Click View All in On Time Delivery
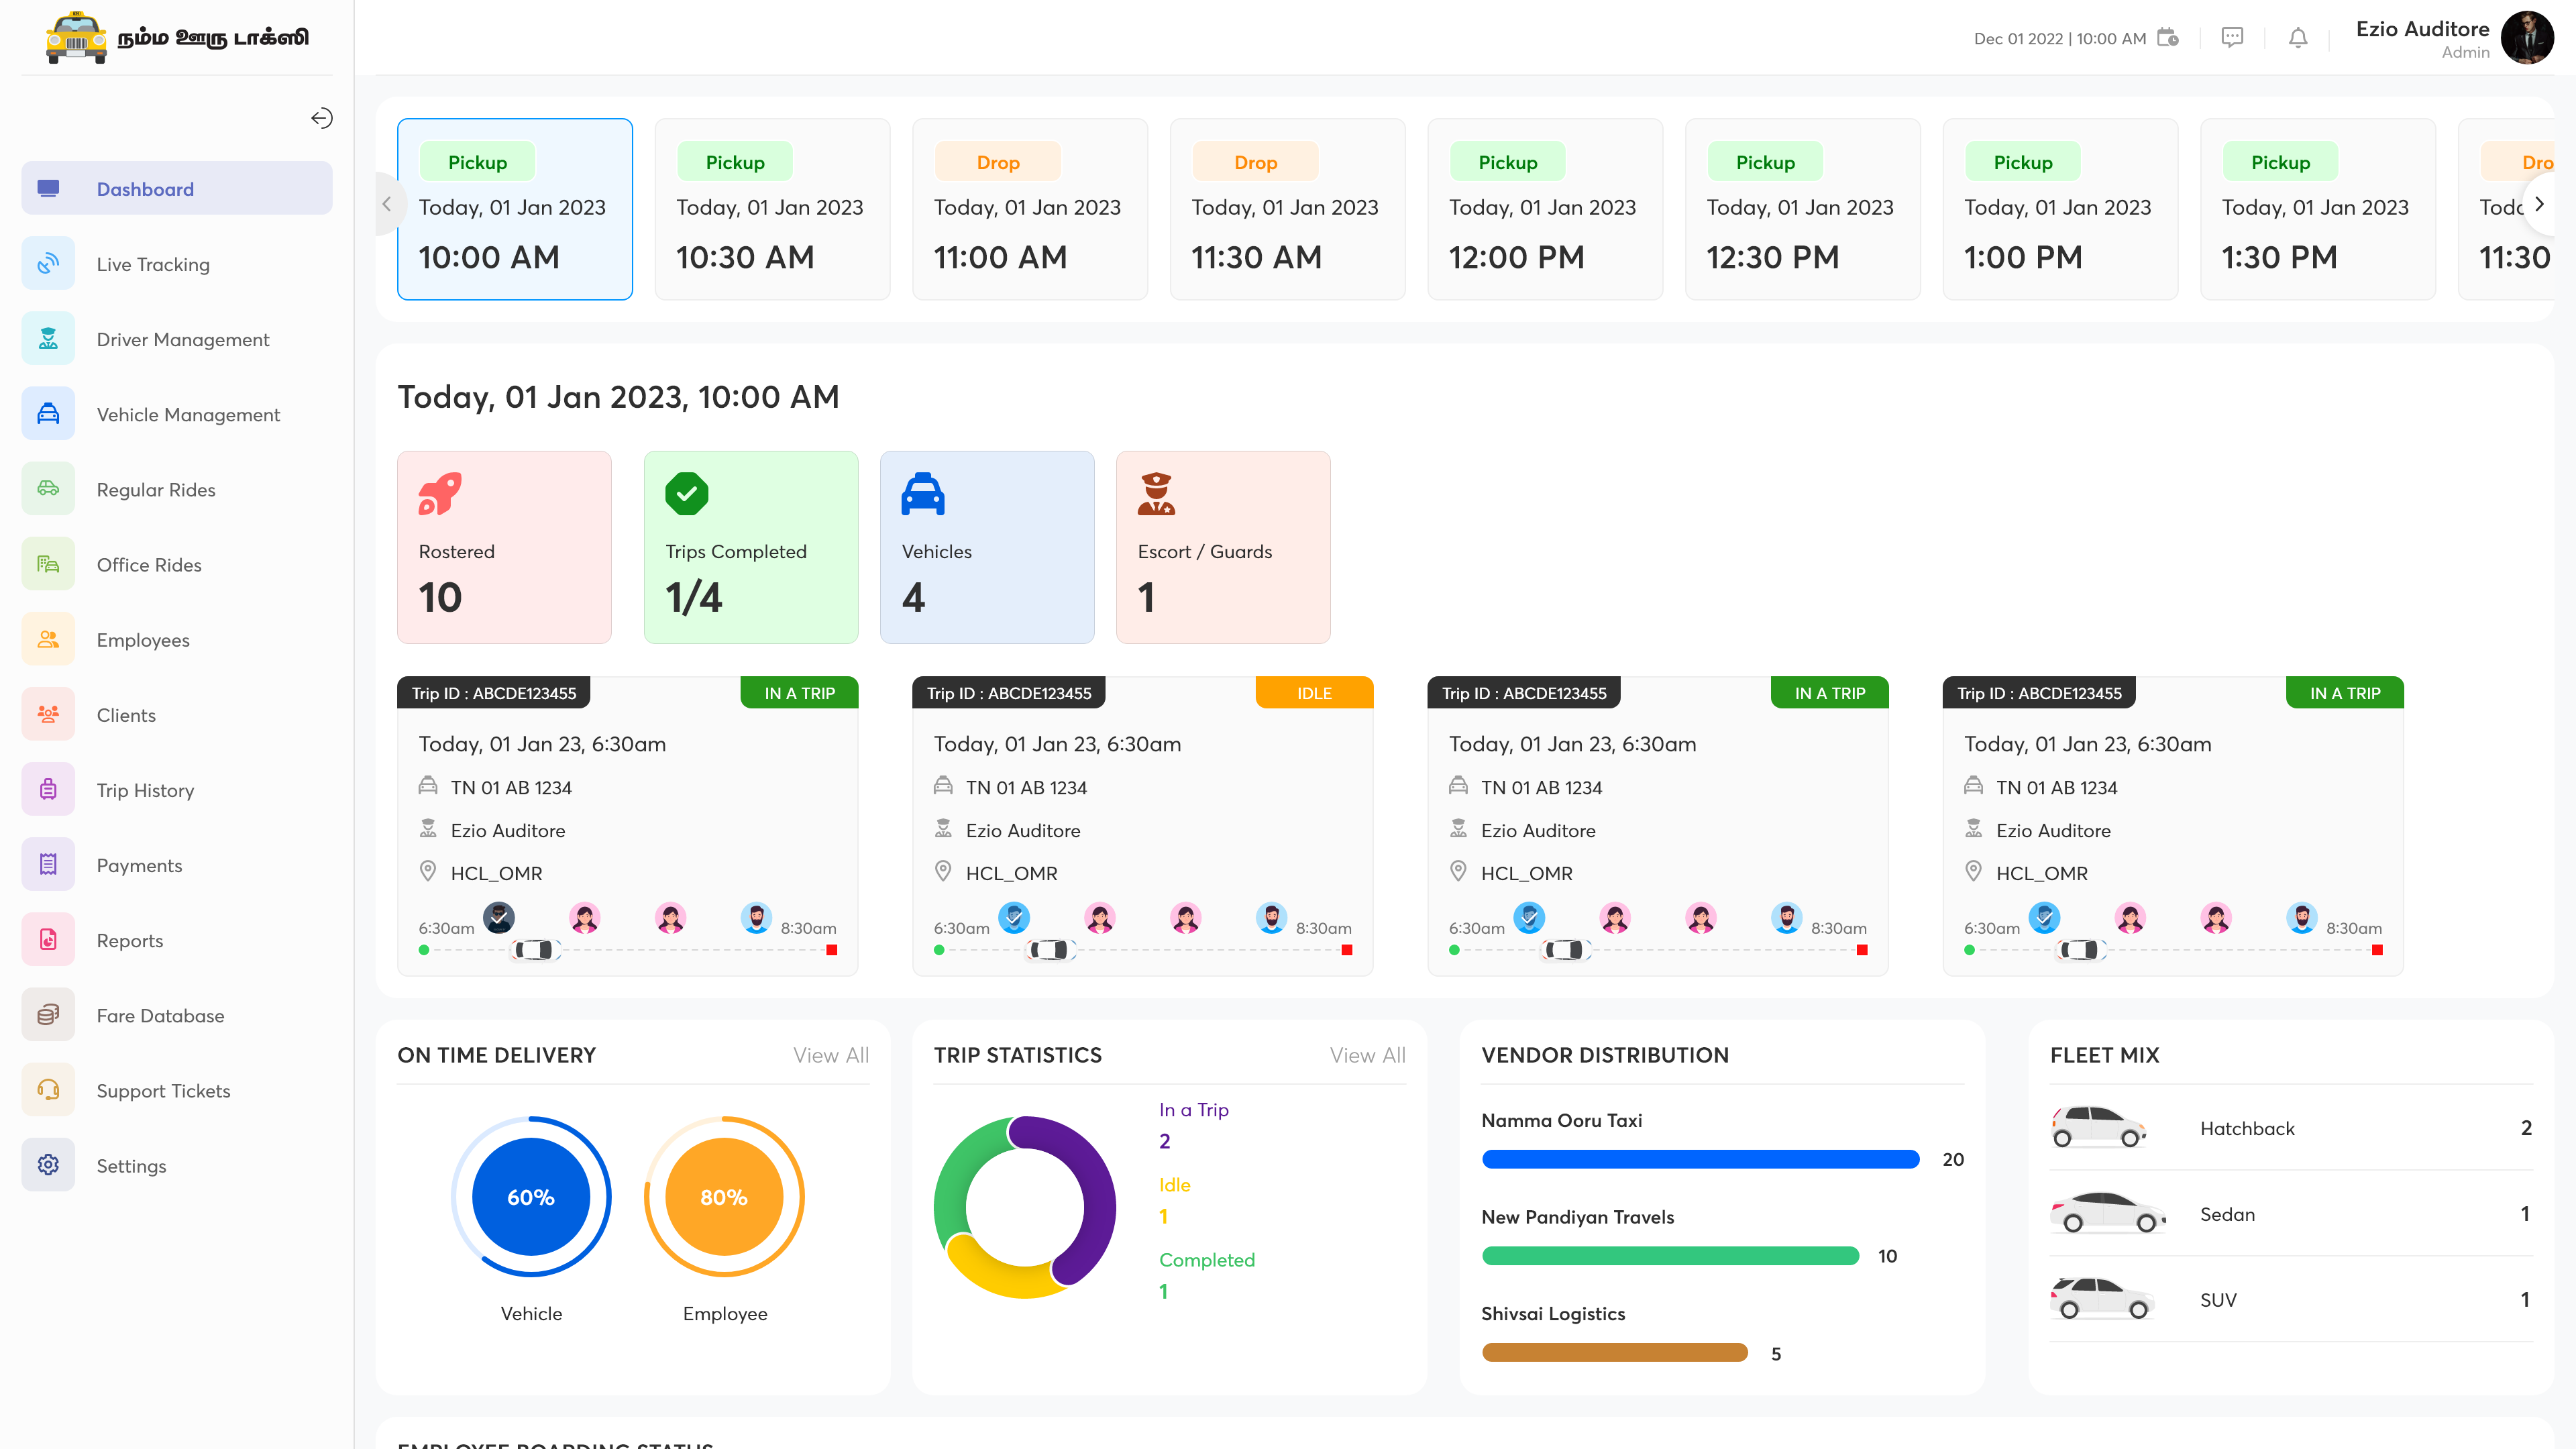The height and width of the screenshot is (1449, 2576). (x=830, y=1055)
